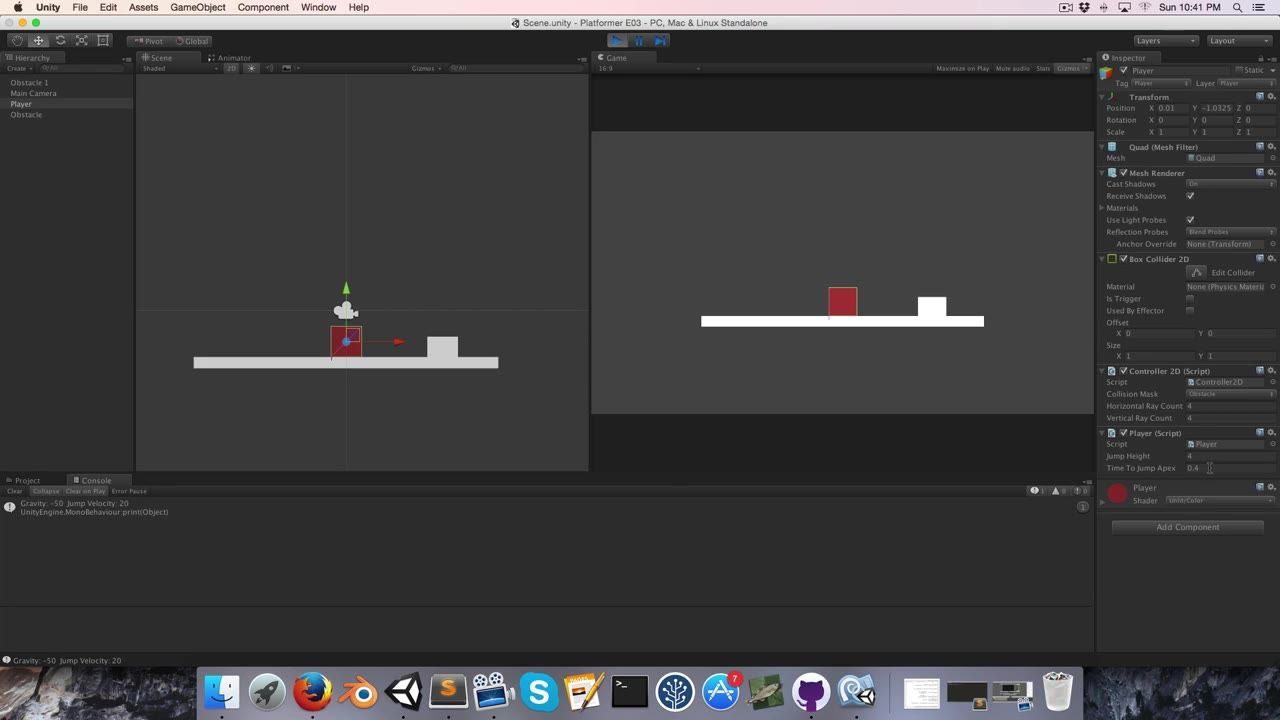This screenshot has height=720, width=1280.
Task: Select the Move tool in toolbar
Action: pyautogui.click(x=38, y=41)
